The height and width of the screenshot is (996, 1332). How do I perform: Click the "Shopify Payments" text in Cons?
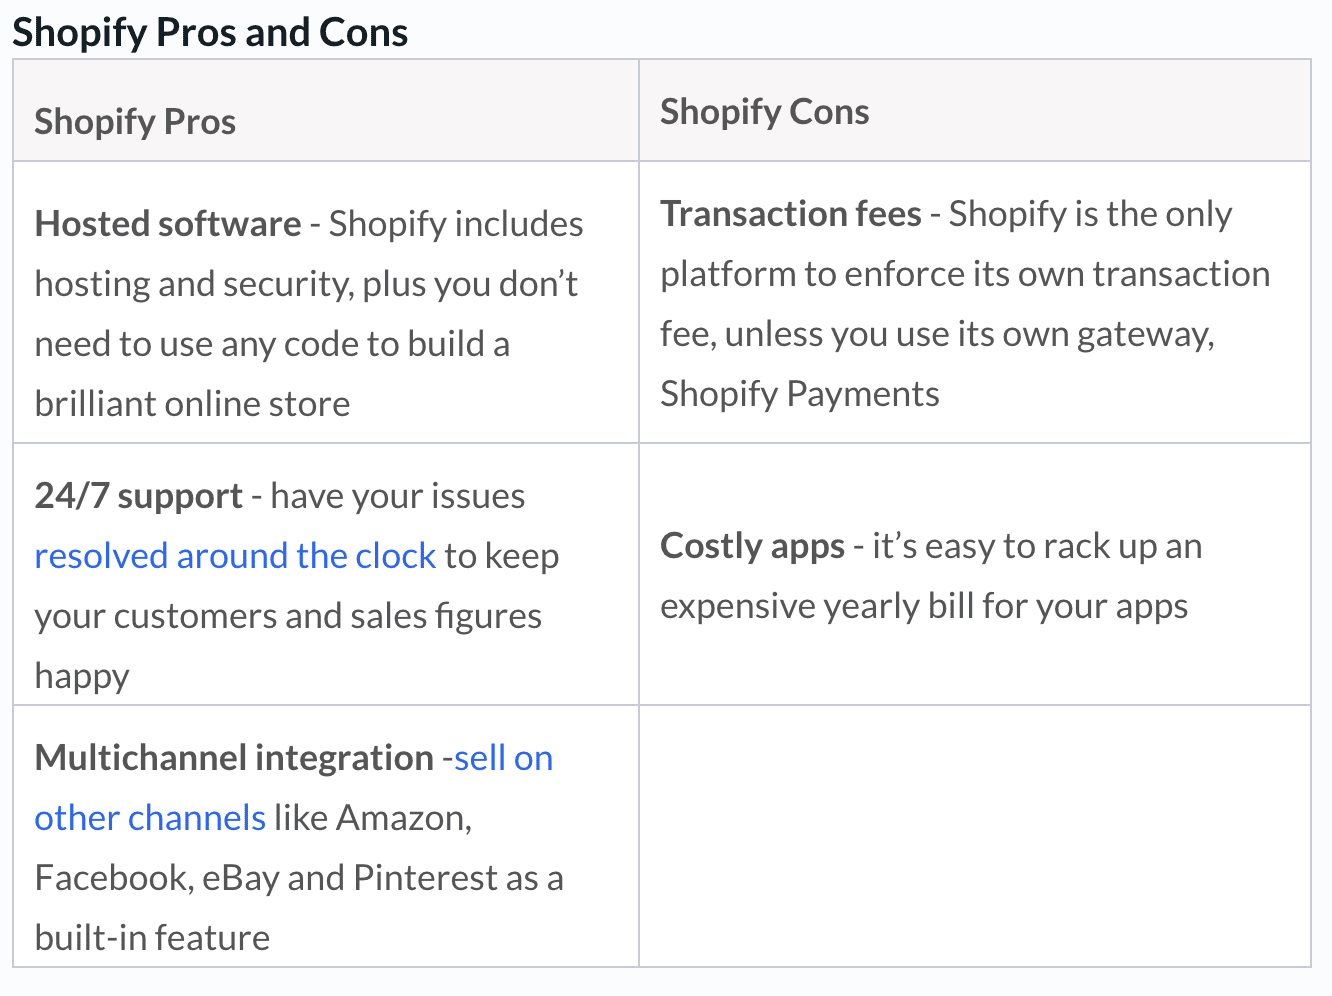[800, 394]
